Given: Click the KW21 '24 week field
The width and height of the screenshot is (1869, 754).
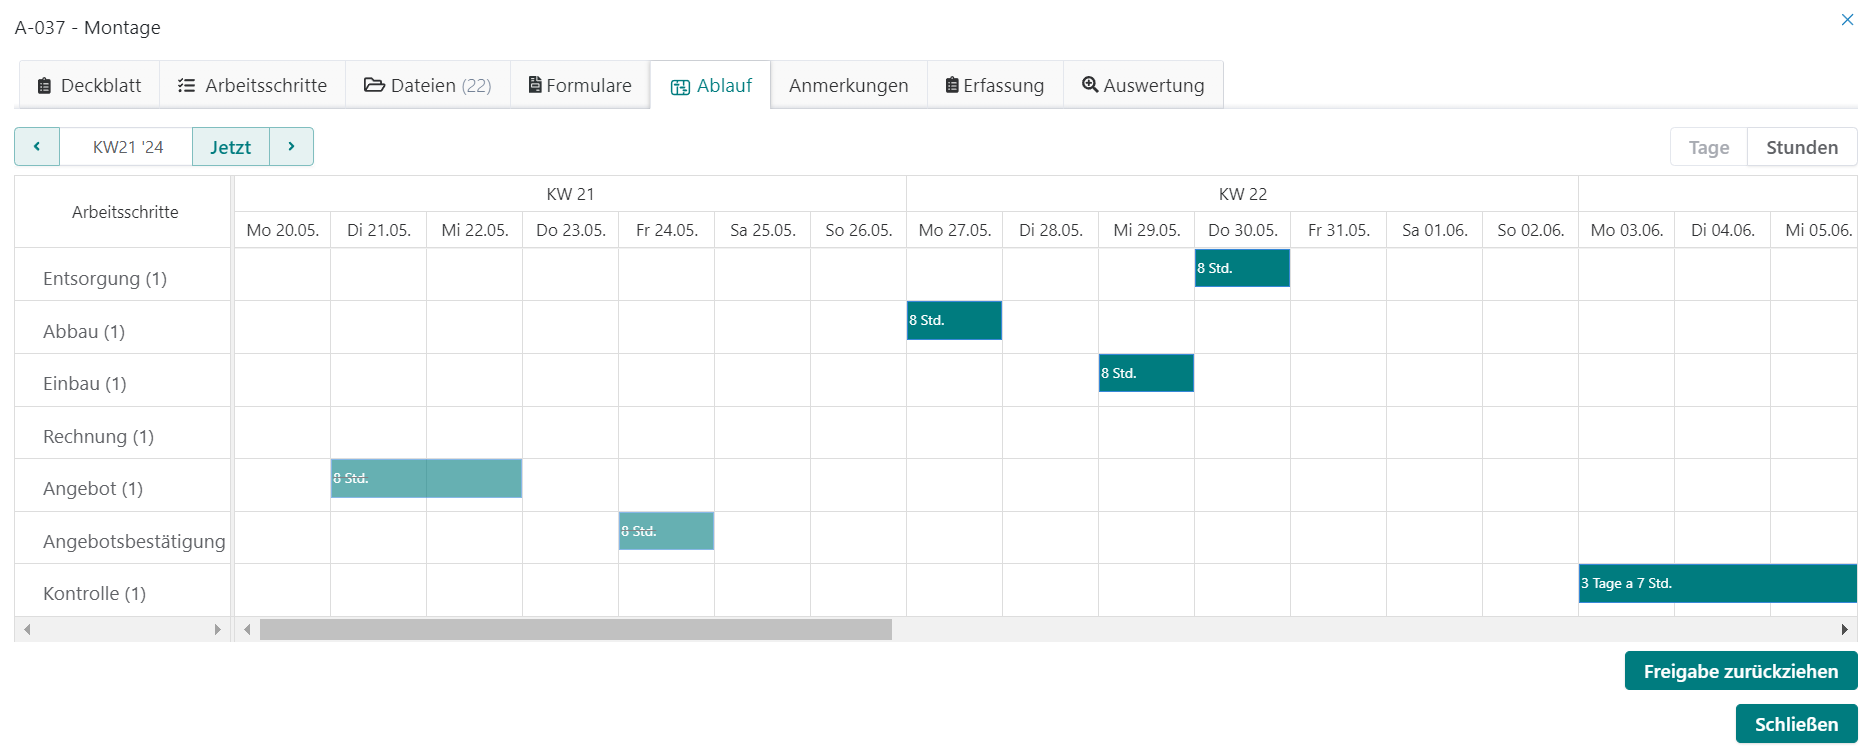Looking at the screenshot, I should 127,147.
